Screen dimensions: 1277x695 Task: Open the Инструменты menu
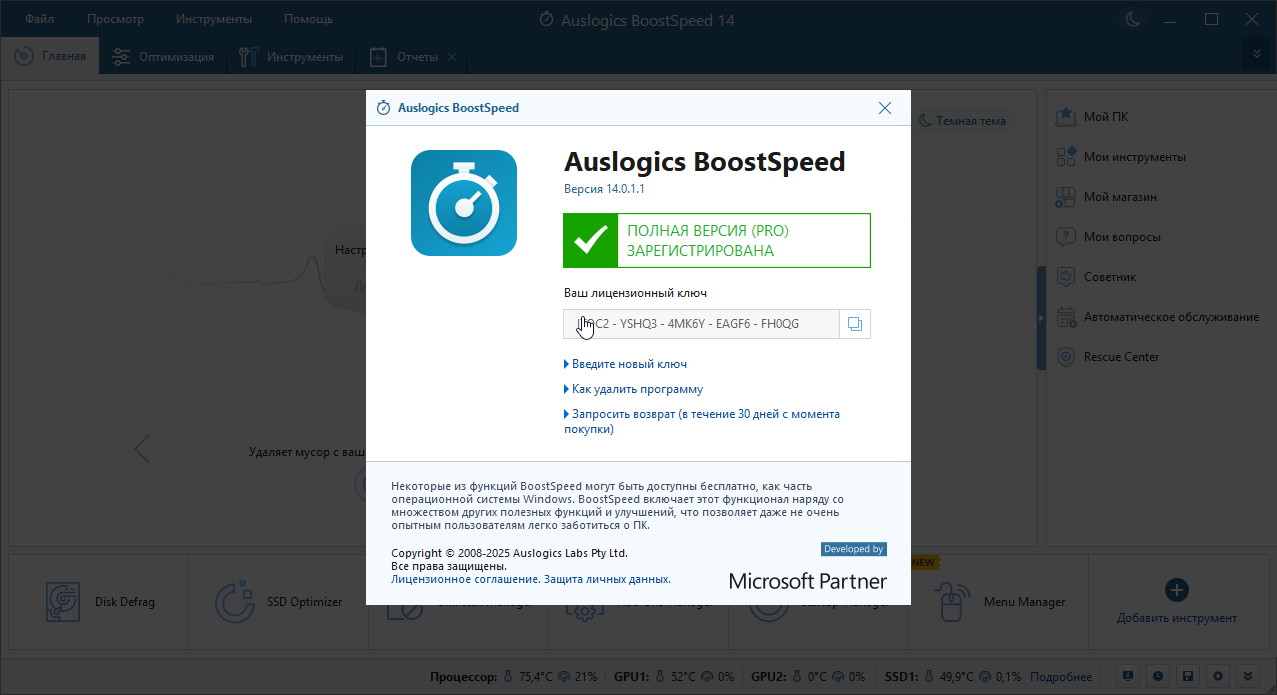(214, 19)
